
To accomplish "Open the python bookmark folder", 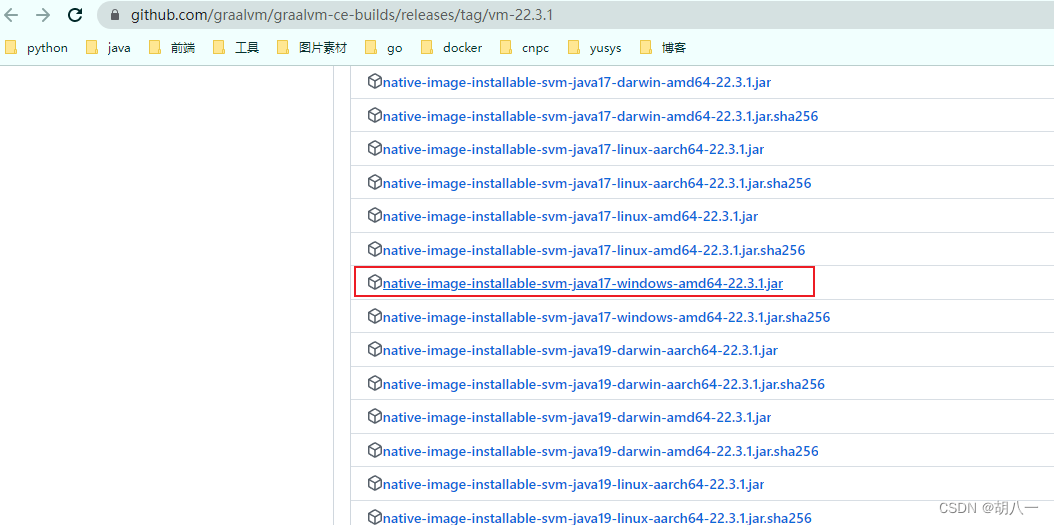I will click(x=36, y=48).
